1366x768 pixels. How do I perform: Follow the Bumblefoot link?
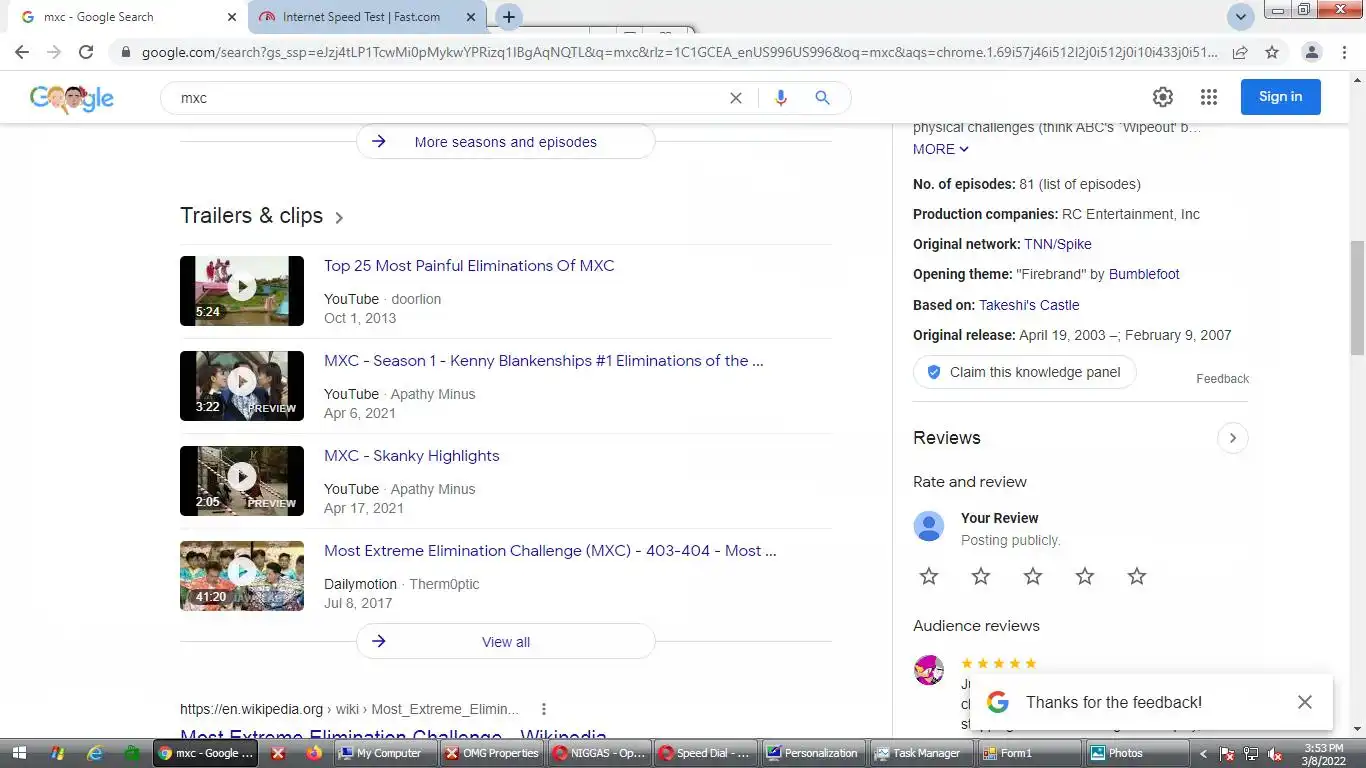coord(1144,274)
